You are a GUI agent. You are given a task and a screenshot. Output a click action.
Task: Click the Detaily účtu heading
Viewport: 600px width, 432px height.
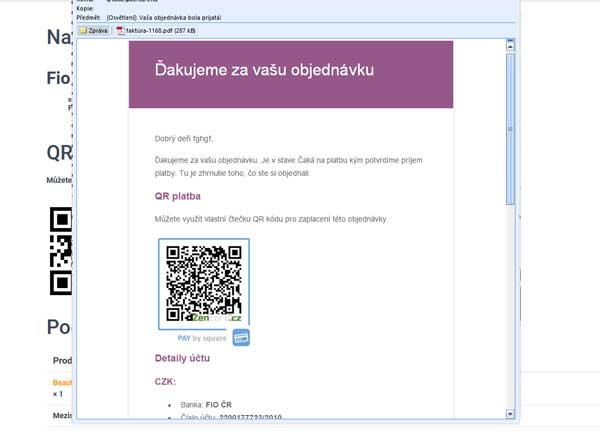tap(182, 358)
